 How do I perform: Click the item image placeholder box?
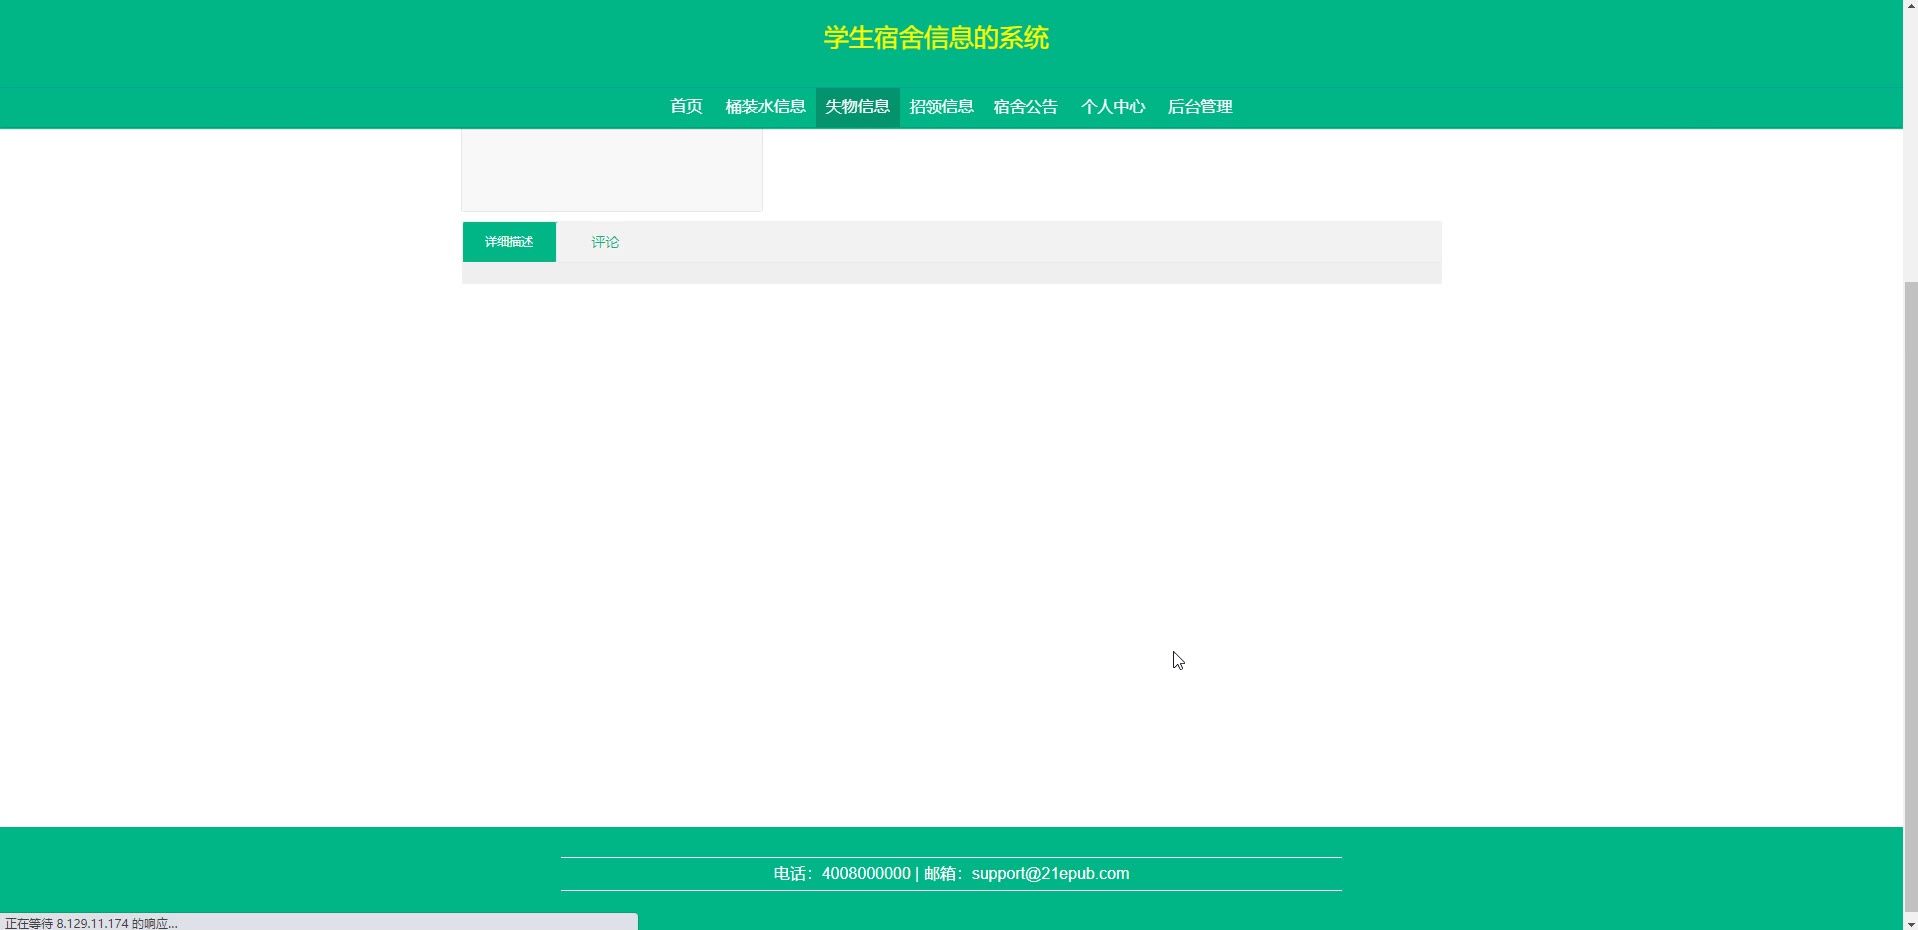[x=612, y=170]
